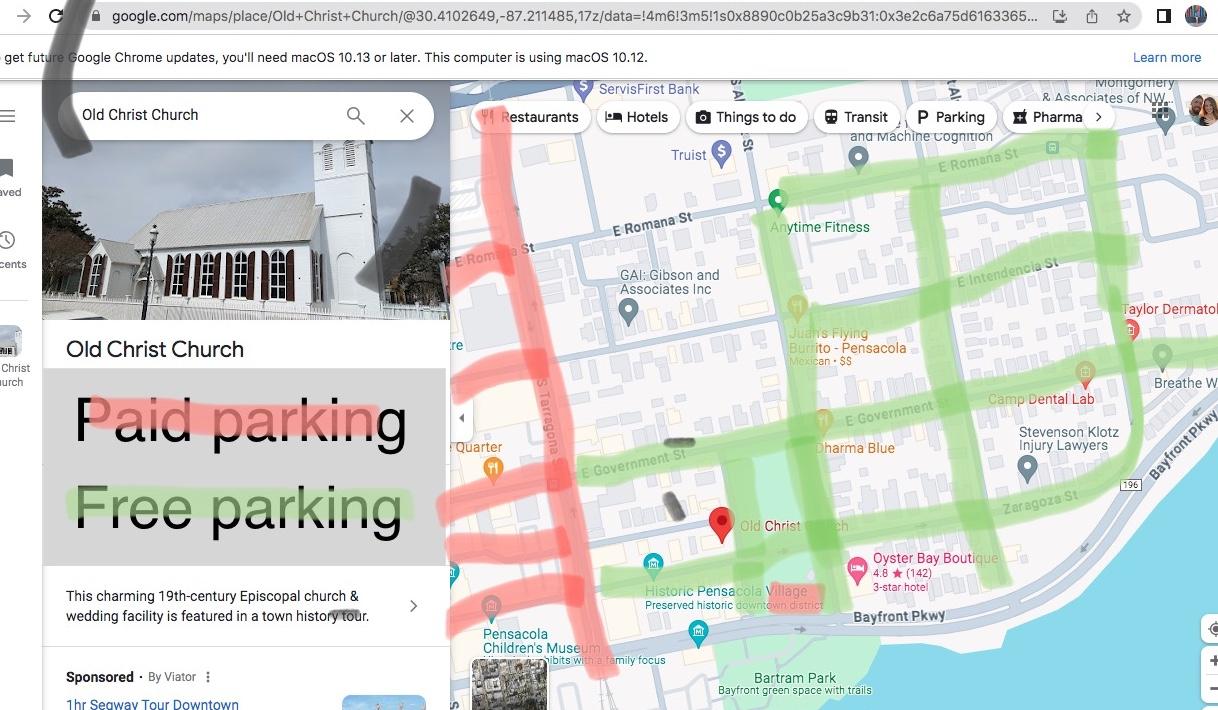Filter map by Things to do
Viewport: 1218px width, 710px height.
pos(746,117)
